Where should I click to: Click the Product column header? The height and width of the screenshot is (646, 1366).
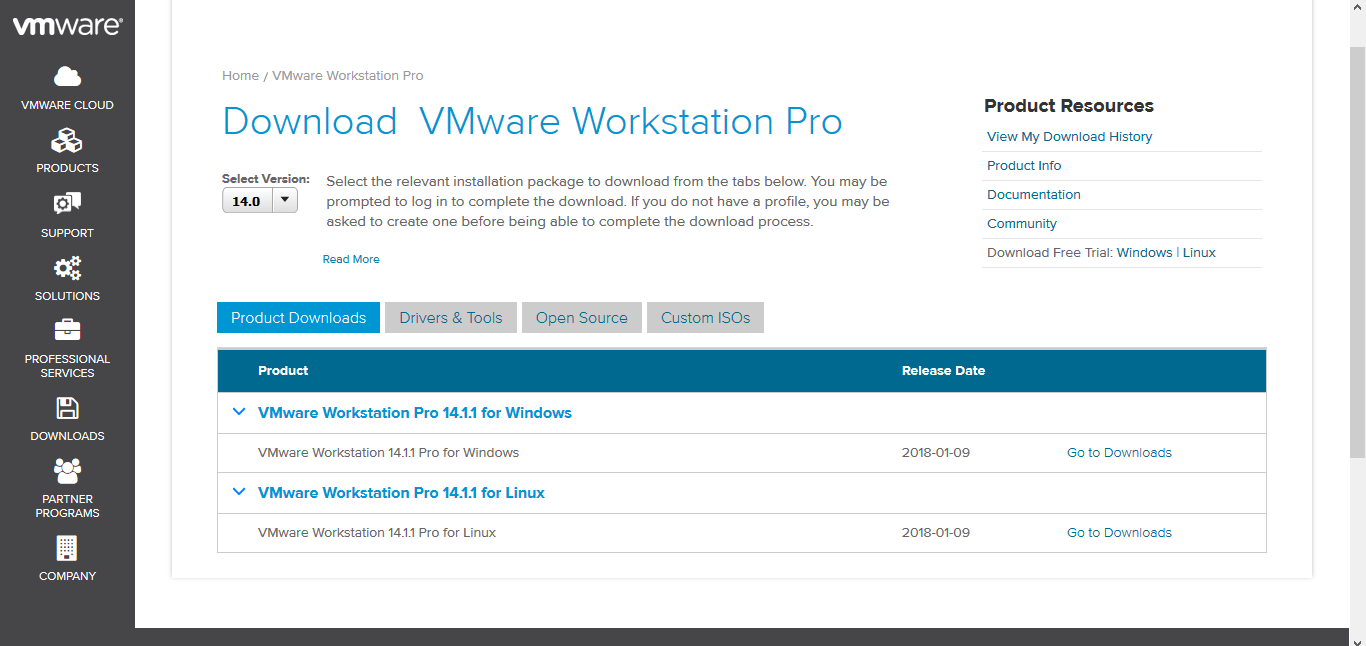coord(283,371)
